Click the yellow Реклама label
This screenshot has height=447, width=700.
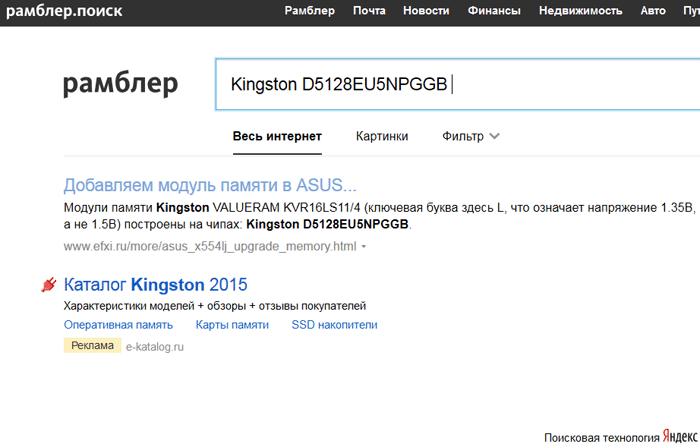point(92,346)
